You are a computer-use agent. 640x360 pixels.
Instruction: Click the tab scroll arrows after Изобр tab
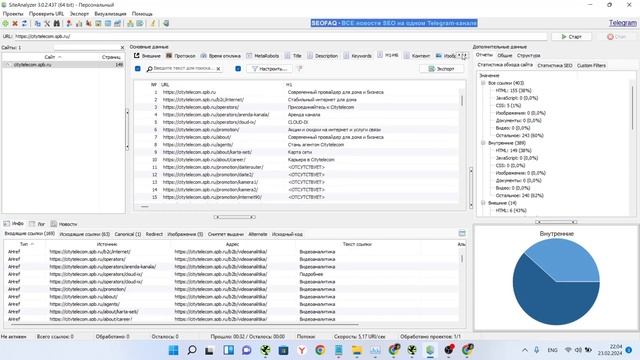[462, 55]
